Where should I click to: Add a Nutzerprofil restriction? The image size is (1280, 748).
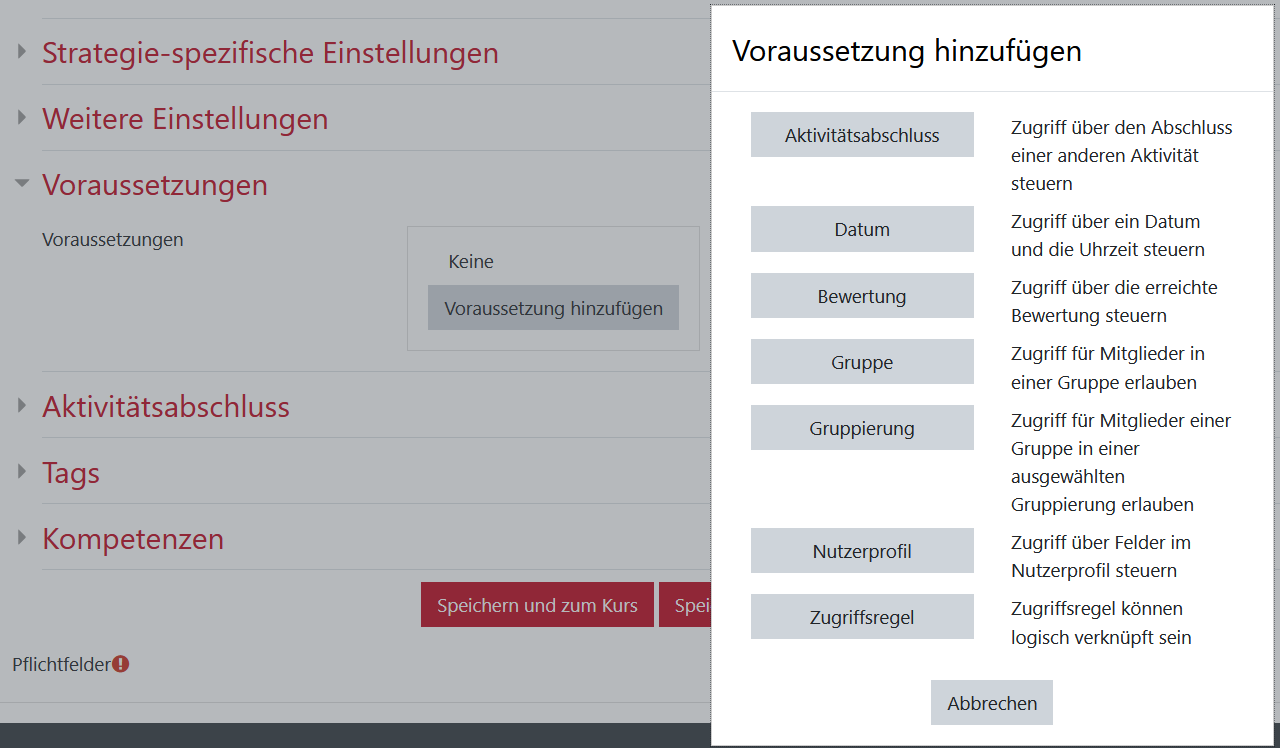tap(862, 550)
